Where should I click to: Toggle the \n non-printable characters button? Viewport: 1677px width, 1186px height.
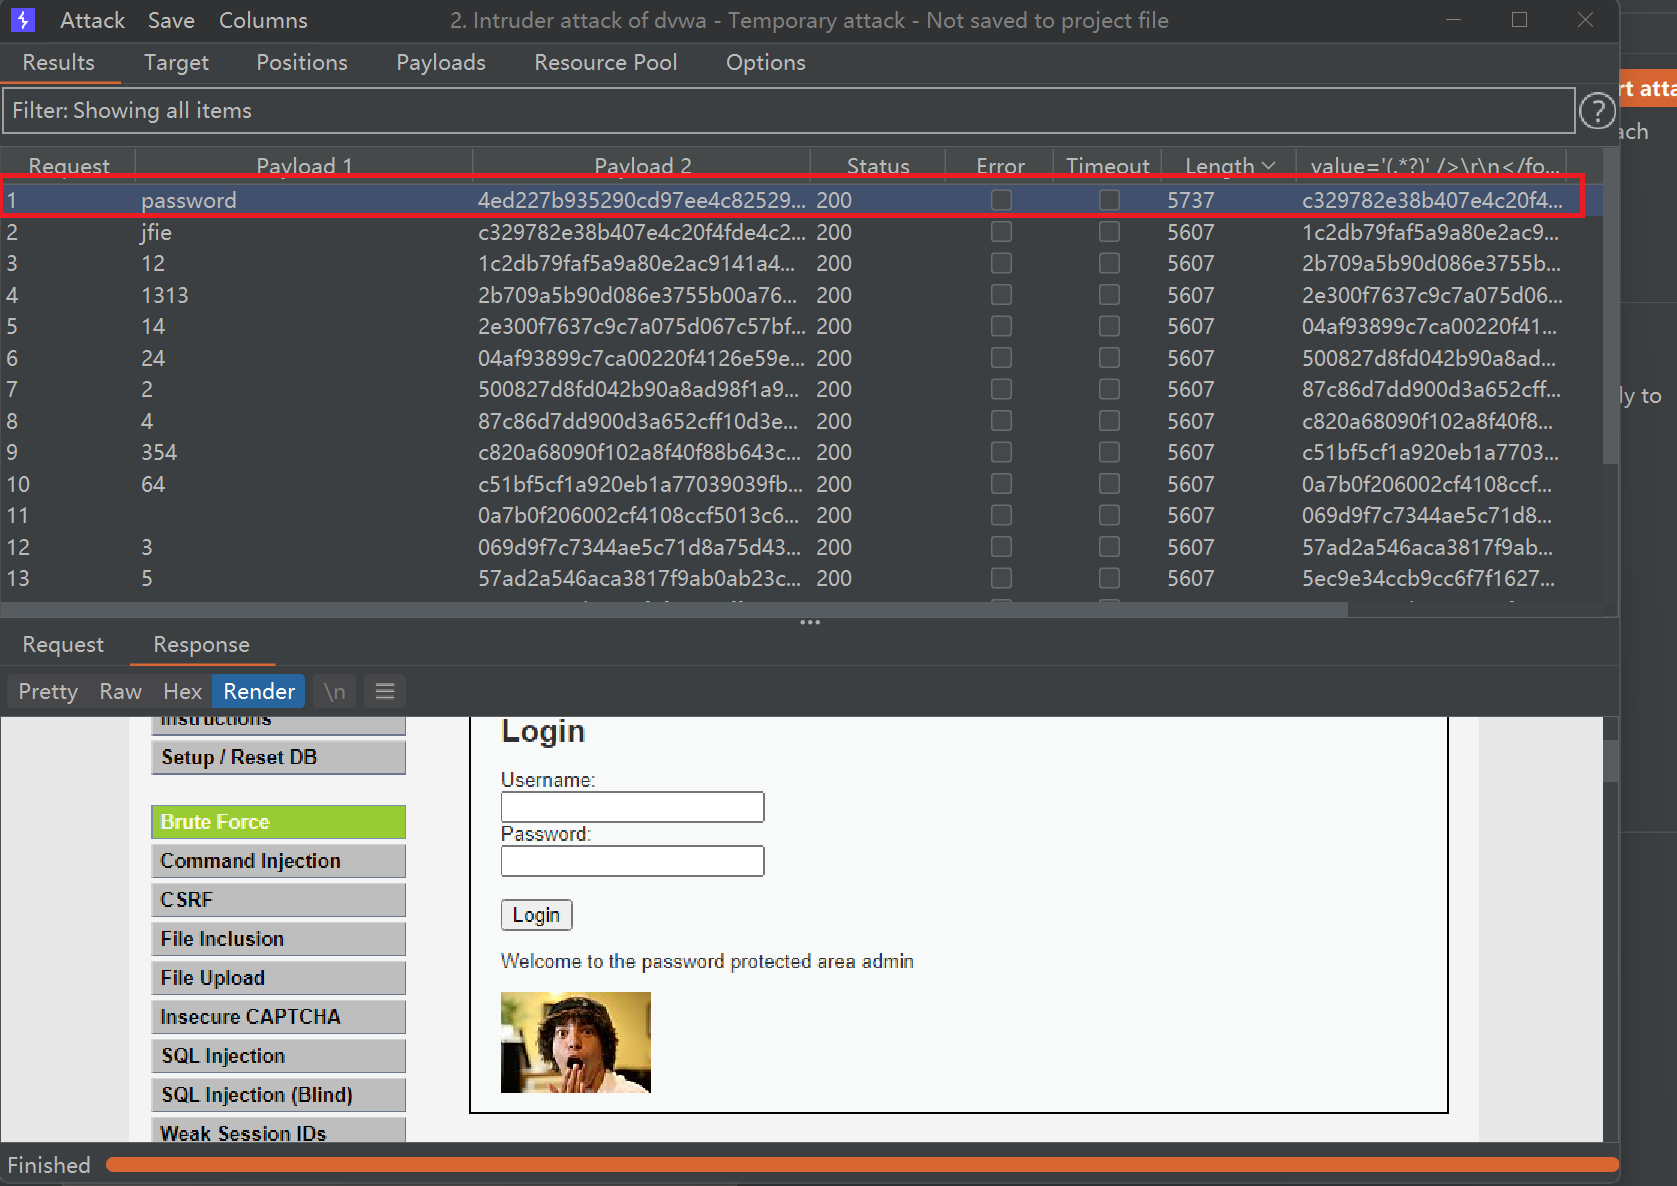click(335, 691)
